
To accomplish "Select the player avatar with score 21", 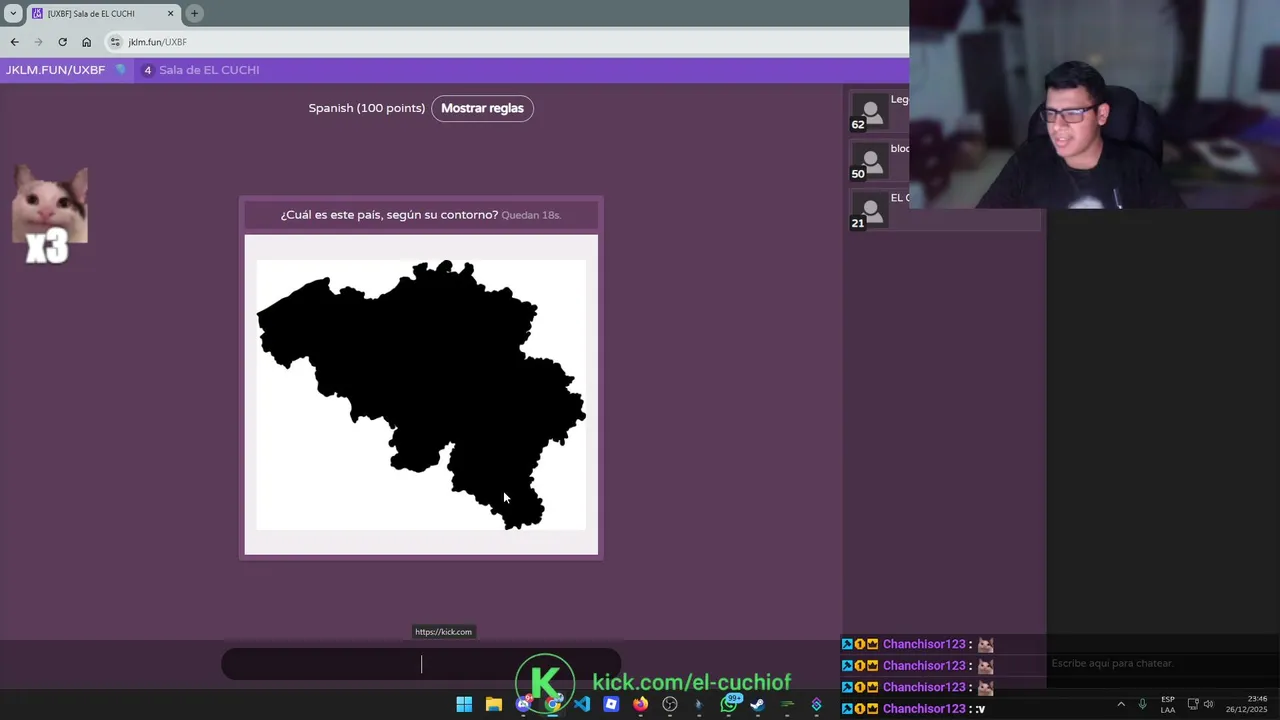I will (870, 209).
